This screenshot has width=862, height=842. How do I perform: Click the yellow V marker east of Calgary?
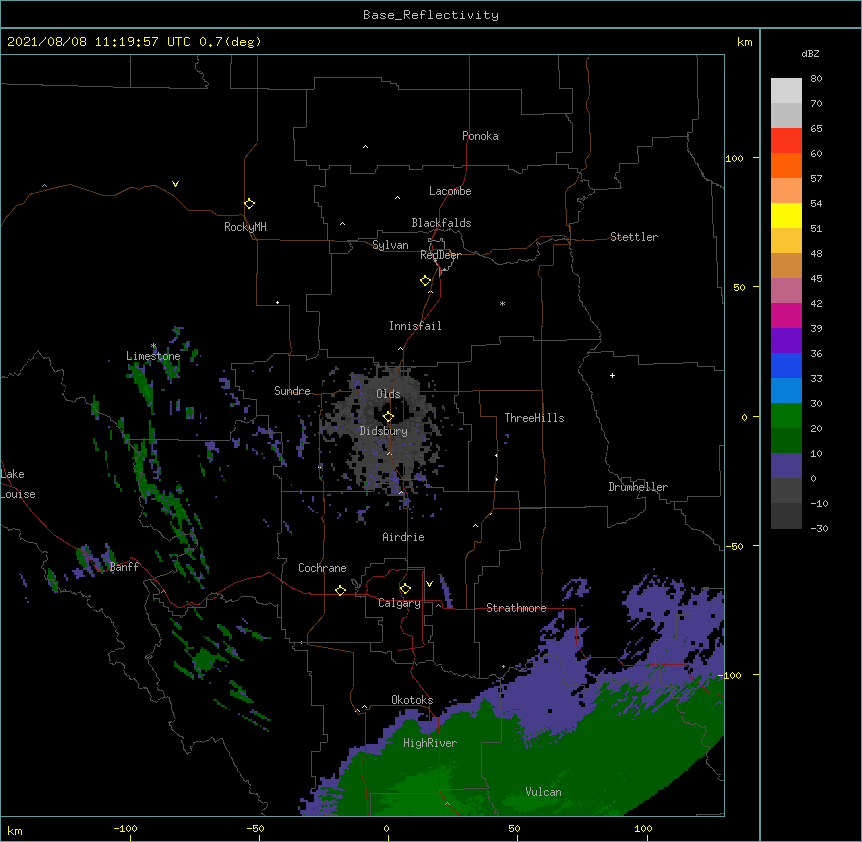coord(429,584)
